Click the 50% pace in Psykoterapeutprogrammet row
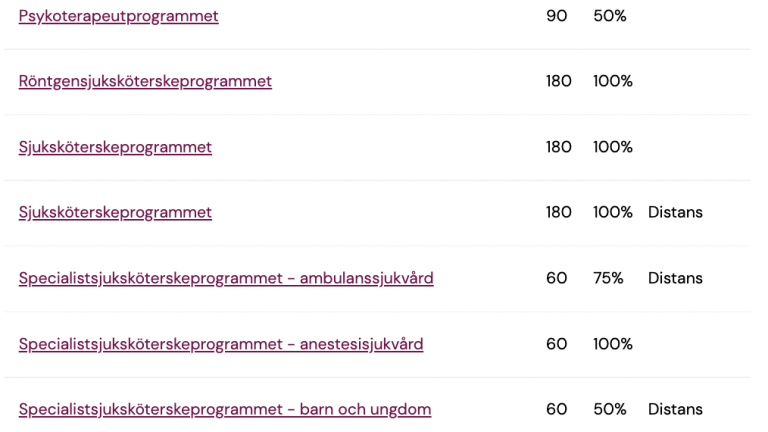The height and width of the screenshot is (432, 768). (x=610, y=16)
